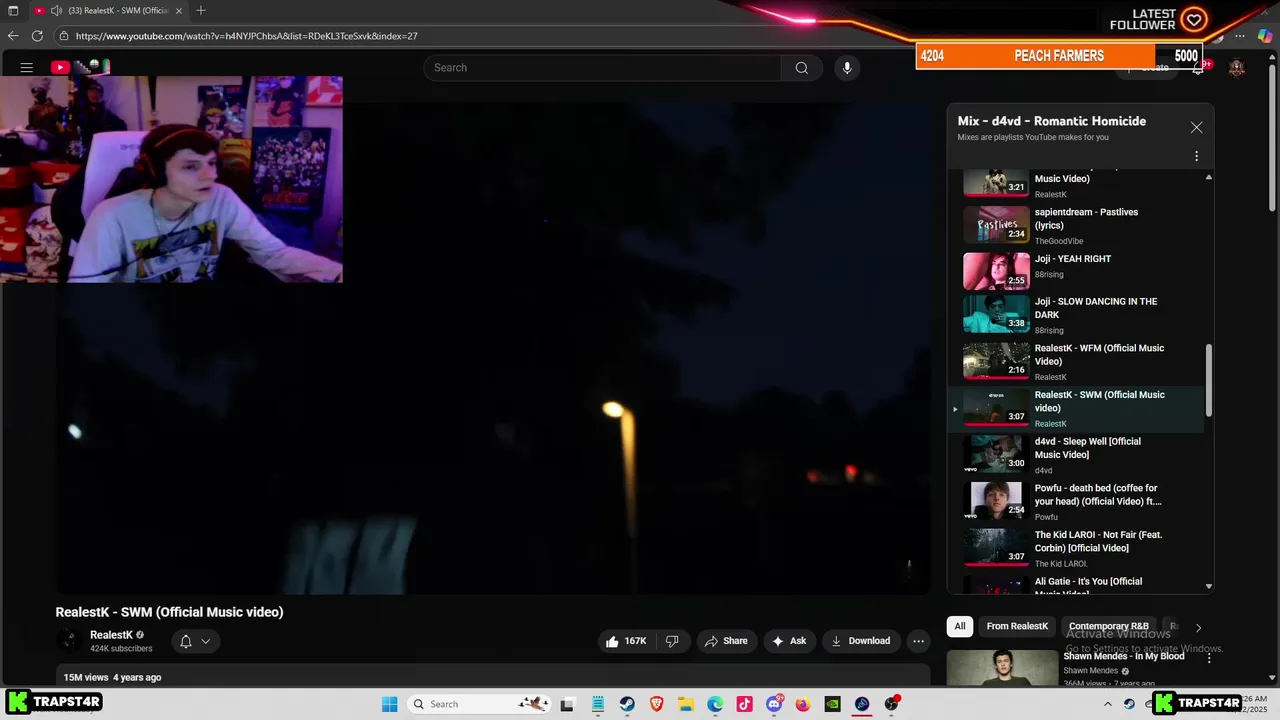Switch to the RealestK - SWM browser tab
The image size is (1280, 720).
[x=108, y=10]
